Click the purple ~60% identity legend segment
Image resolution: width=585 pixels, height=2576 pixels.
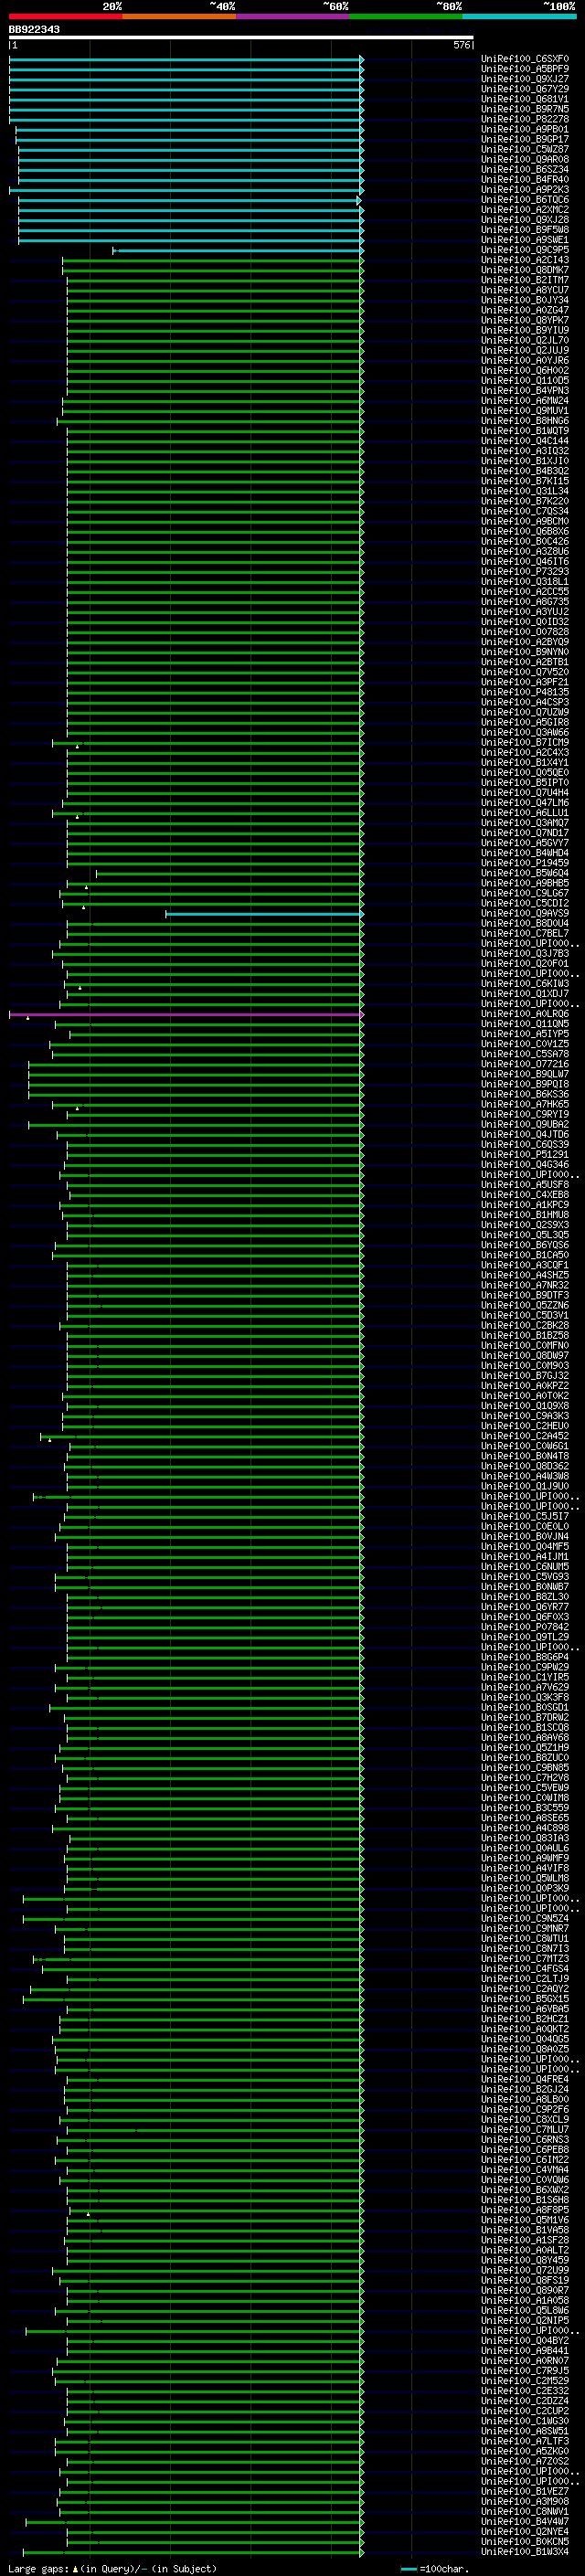(x=292, y=16)
